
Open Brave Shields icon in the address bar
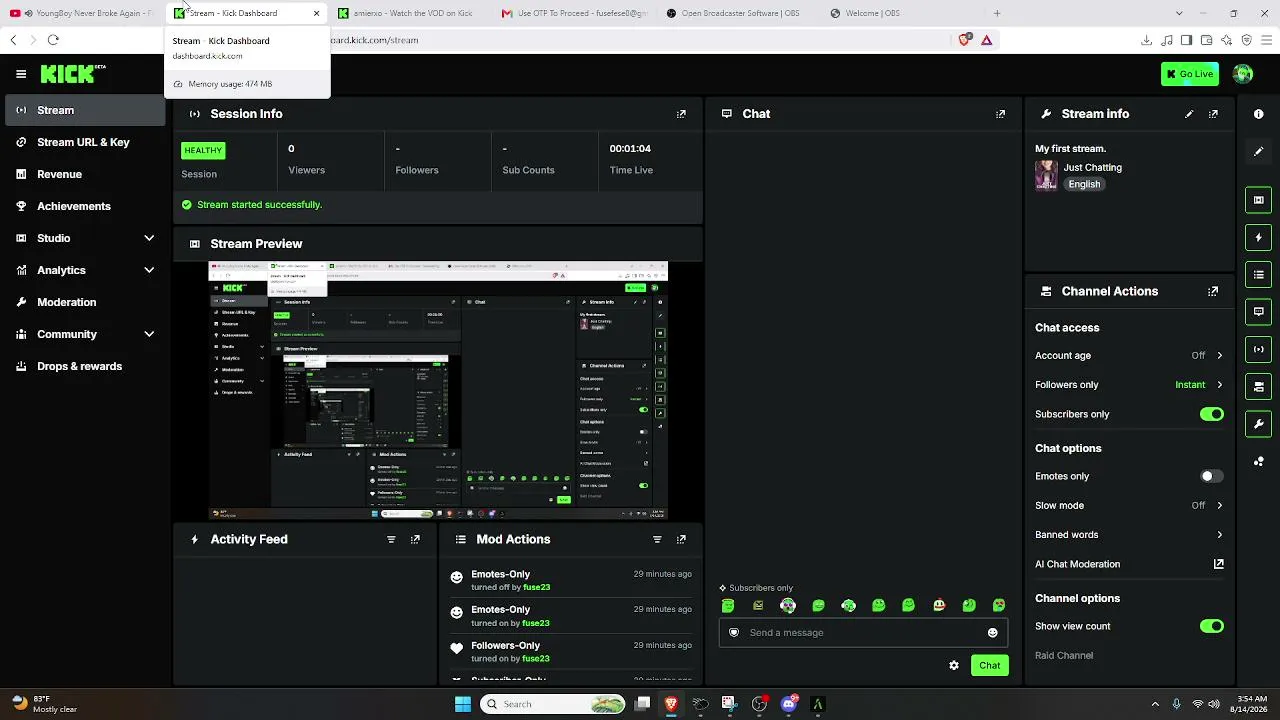pos(965,40)
